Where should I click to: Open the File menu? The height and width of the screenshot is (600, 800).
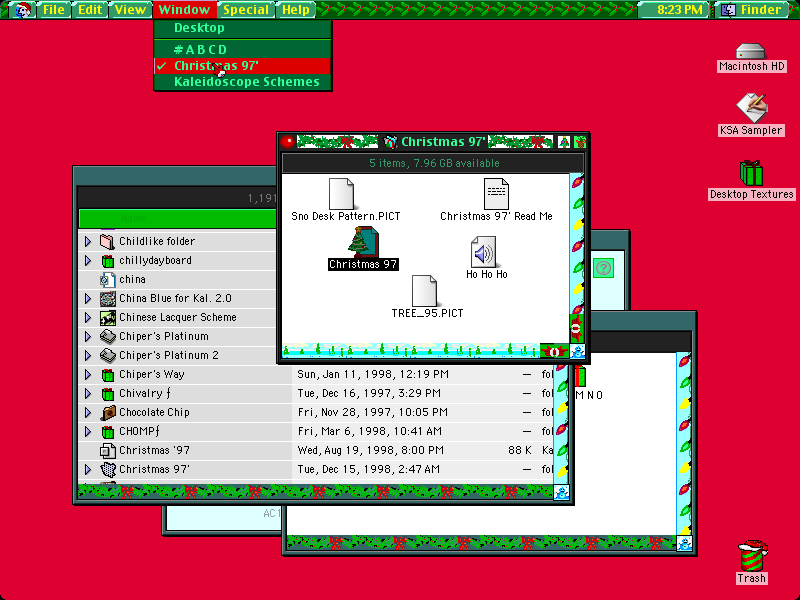click(54, 10)
